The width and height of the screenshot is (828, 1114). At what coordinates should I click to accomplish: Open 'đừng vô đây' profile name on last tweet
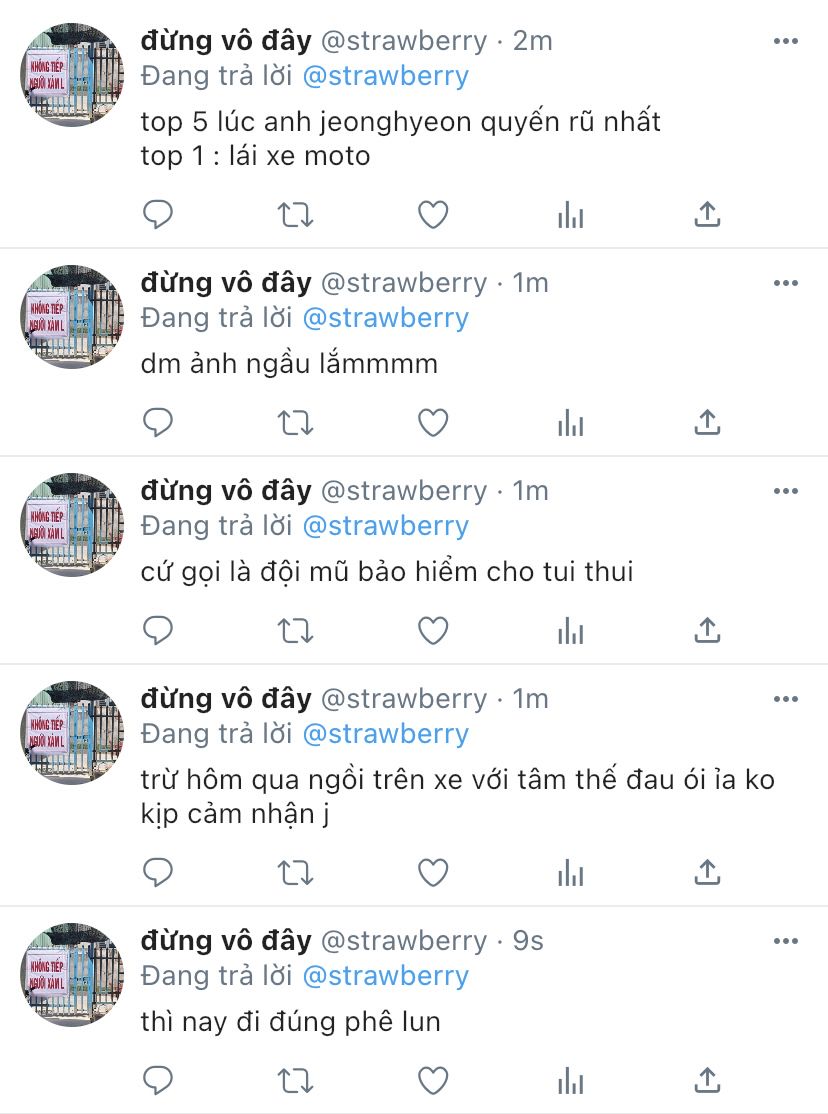point(226,941)
